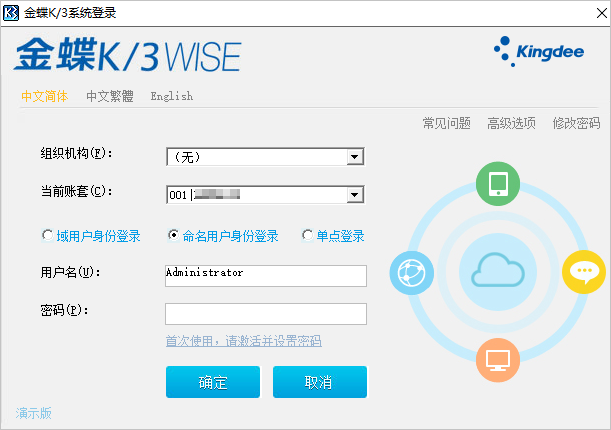Screen dimensions: 611x430
Task: Click the orange desktop monitor icon
Action: 498,360
